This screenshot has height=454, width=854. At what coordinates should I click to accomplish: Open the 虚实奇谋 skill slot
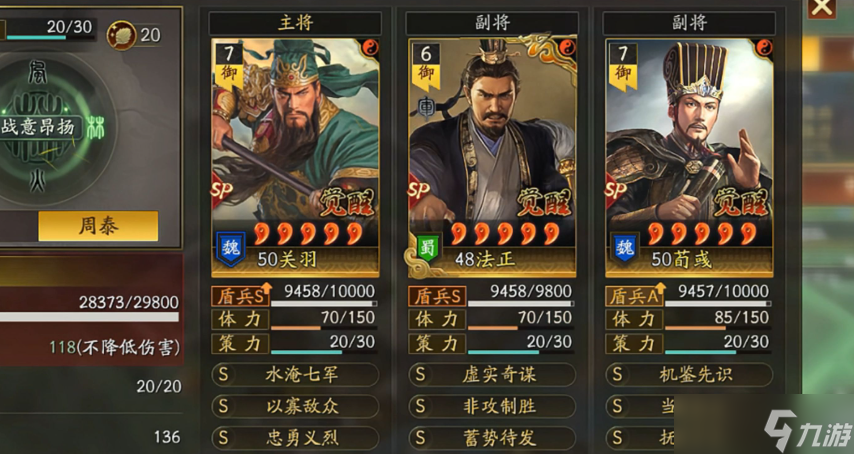[492, 375]
